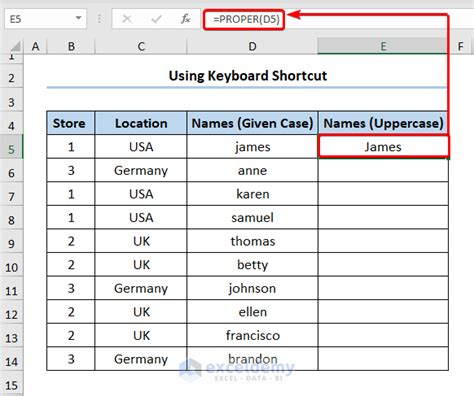Click the cell containing 'brandon'

[x=252, y=359]
